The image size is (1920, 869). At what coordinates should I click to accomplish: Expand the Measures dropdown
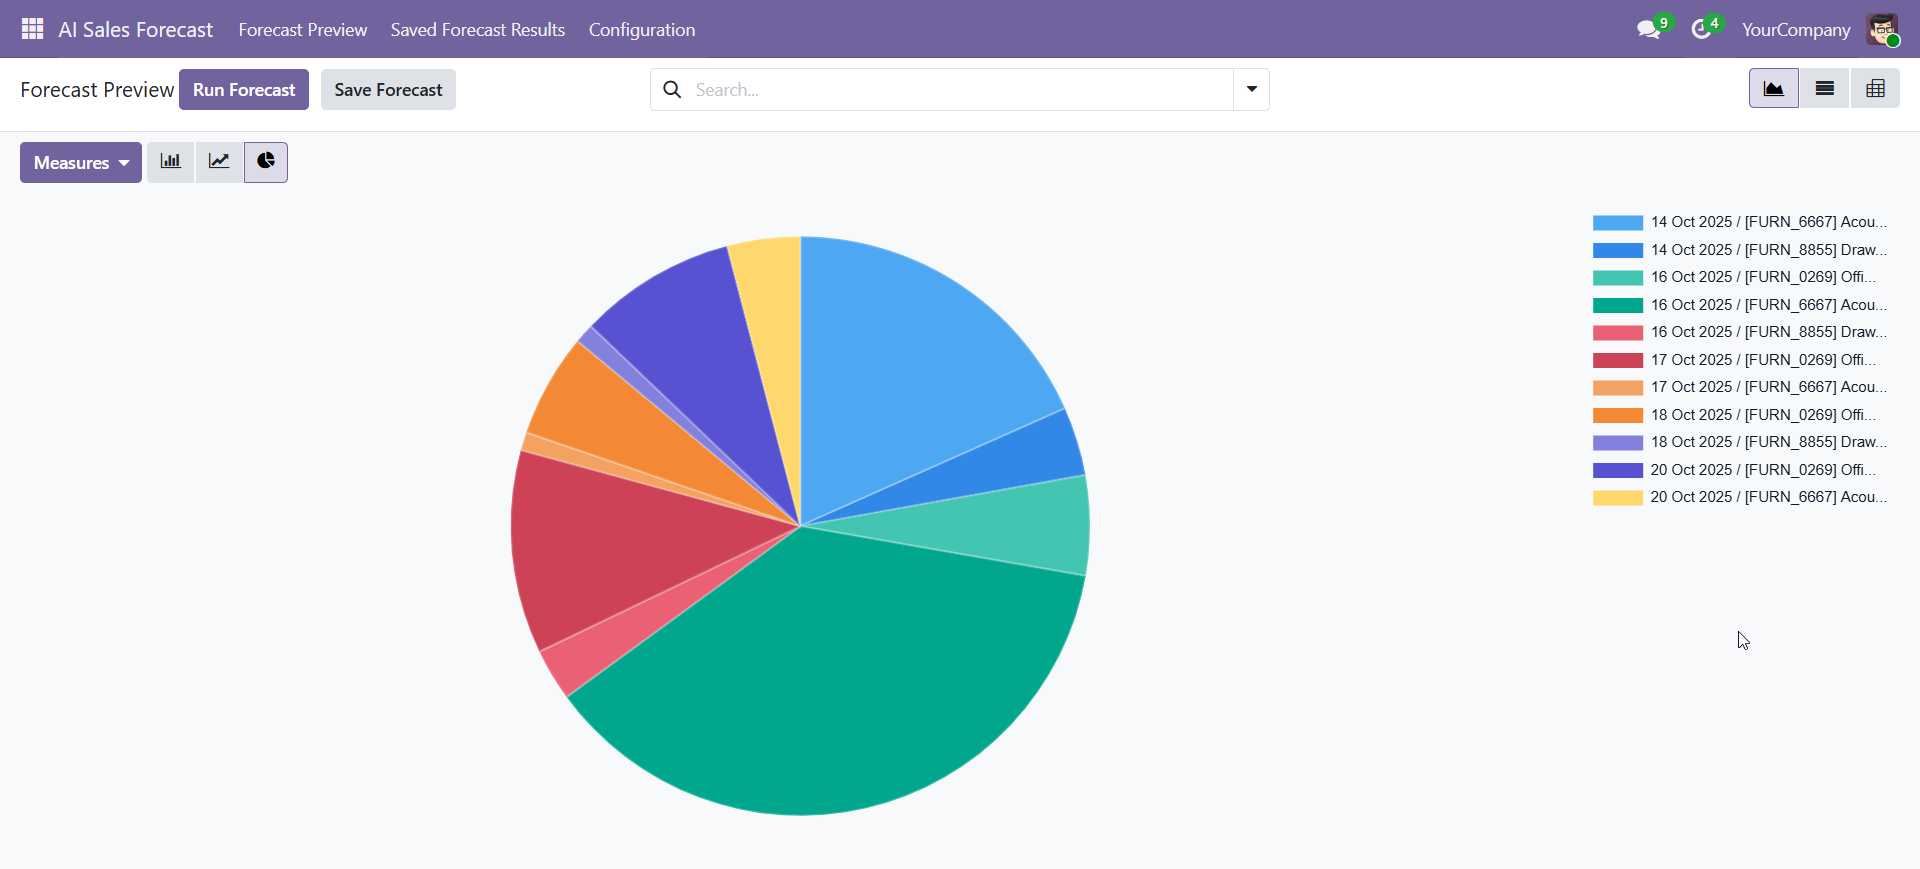coord(81,163)
